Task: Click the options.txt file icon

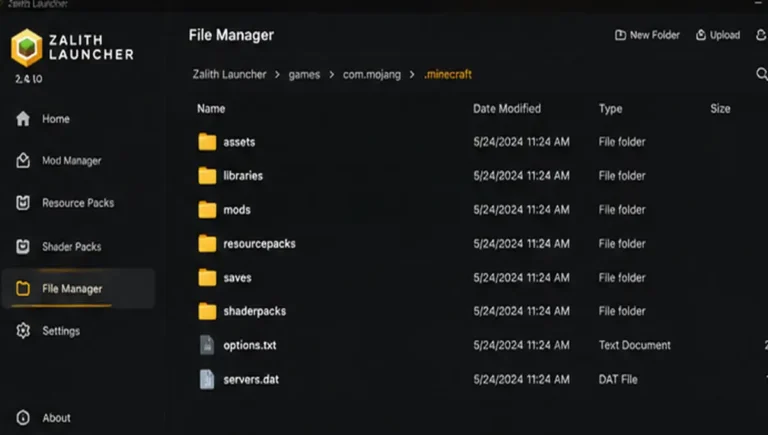Action: coord(207,345)
